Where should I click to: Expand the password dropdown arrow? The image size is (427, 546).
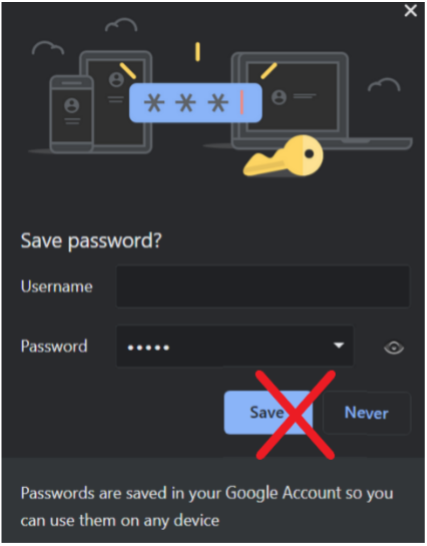click(339, 345)
